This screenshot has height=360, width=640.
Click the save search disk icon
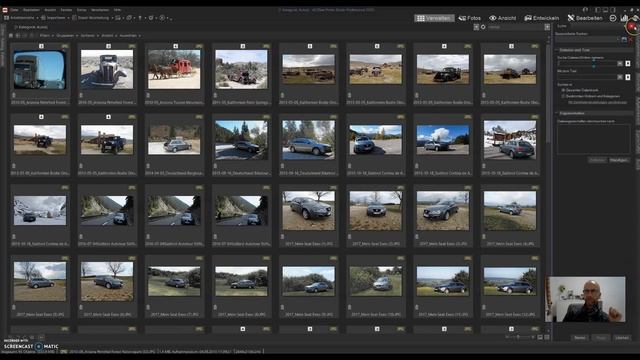(624, 40)
